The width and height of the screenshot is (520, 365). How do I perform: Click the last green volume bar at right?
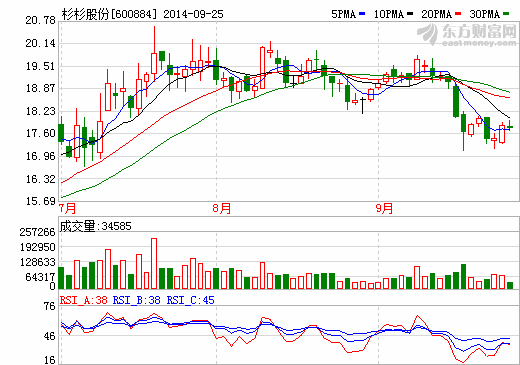pos(510,285)
